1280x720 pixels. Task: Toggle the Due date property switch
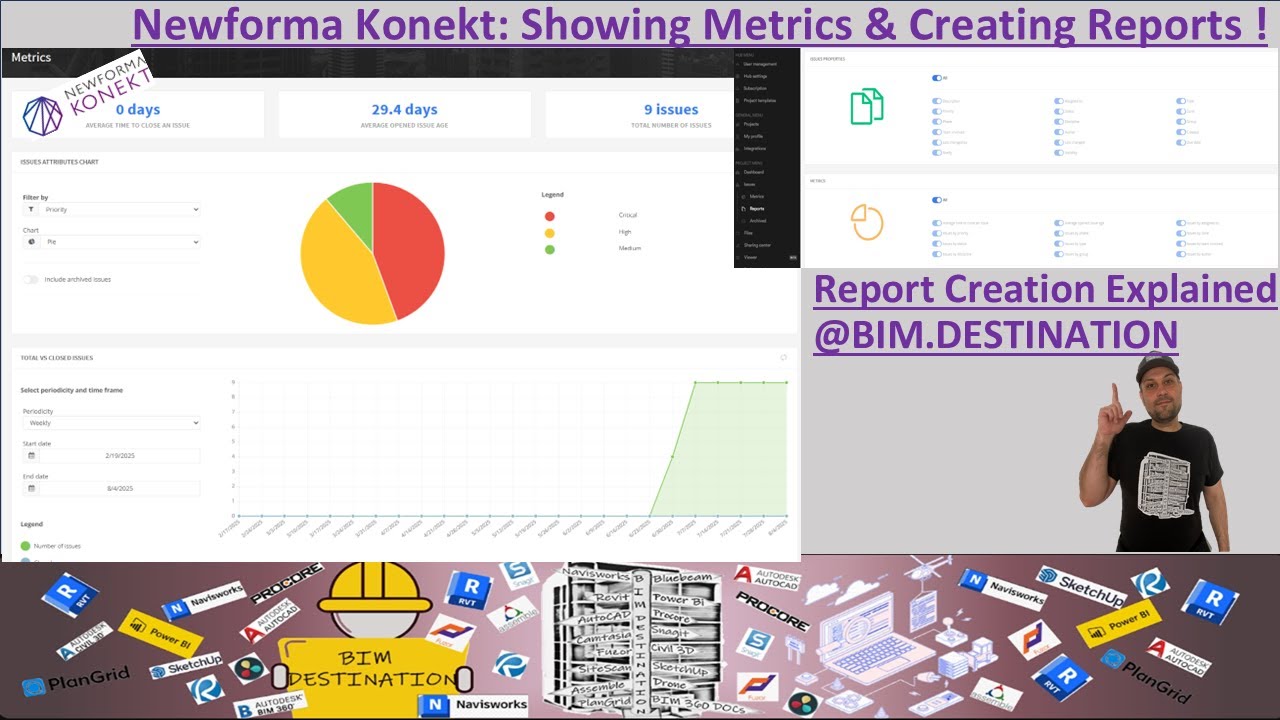1181,143
